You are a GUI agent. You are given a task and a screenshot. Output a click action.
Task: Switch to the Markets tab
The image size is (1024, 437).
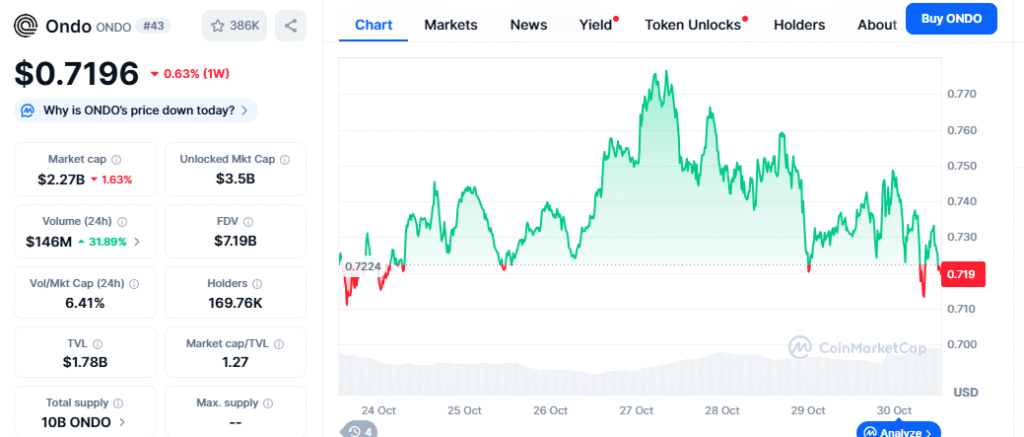(450, 24)
